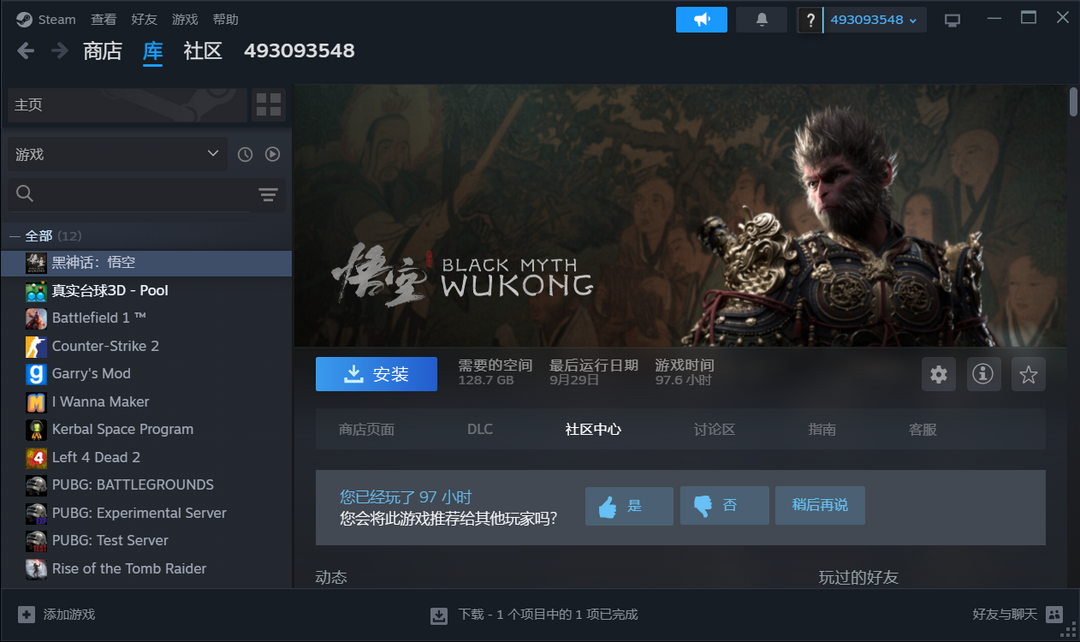Open the 社区中心 tab
The image size is (1080, 642).
coord(593,429)
